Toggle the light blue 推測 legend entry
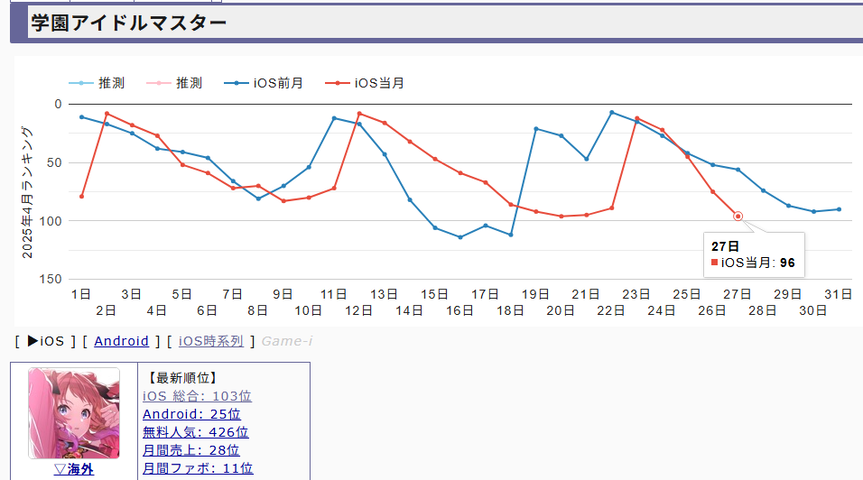The image size is (863, 480). click(97, 83)
